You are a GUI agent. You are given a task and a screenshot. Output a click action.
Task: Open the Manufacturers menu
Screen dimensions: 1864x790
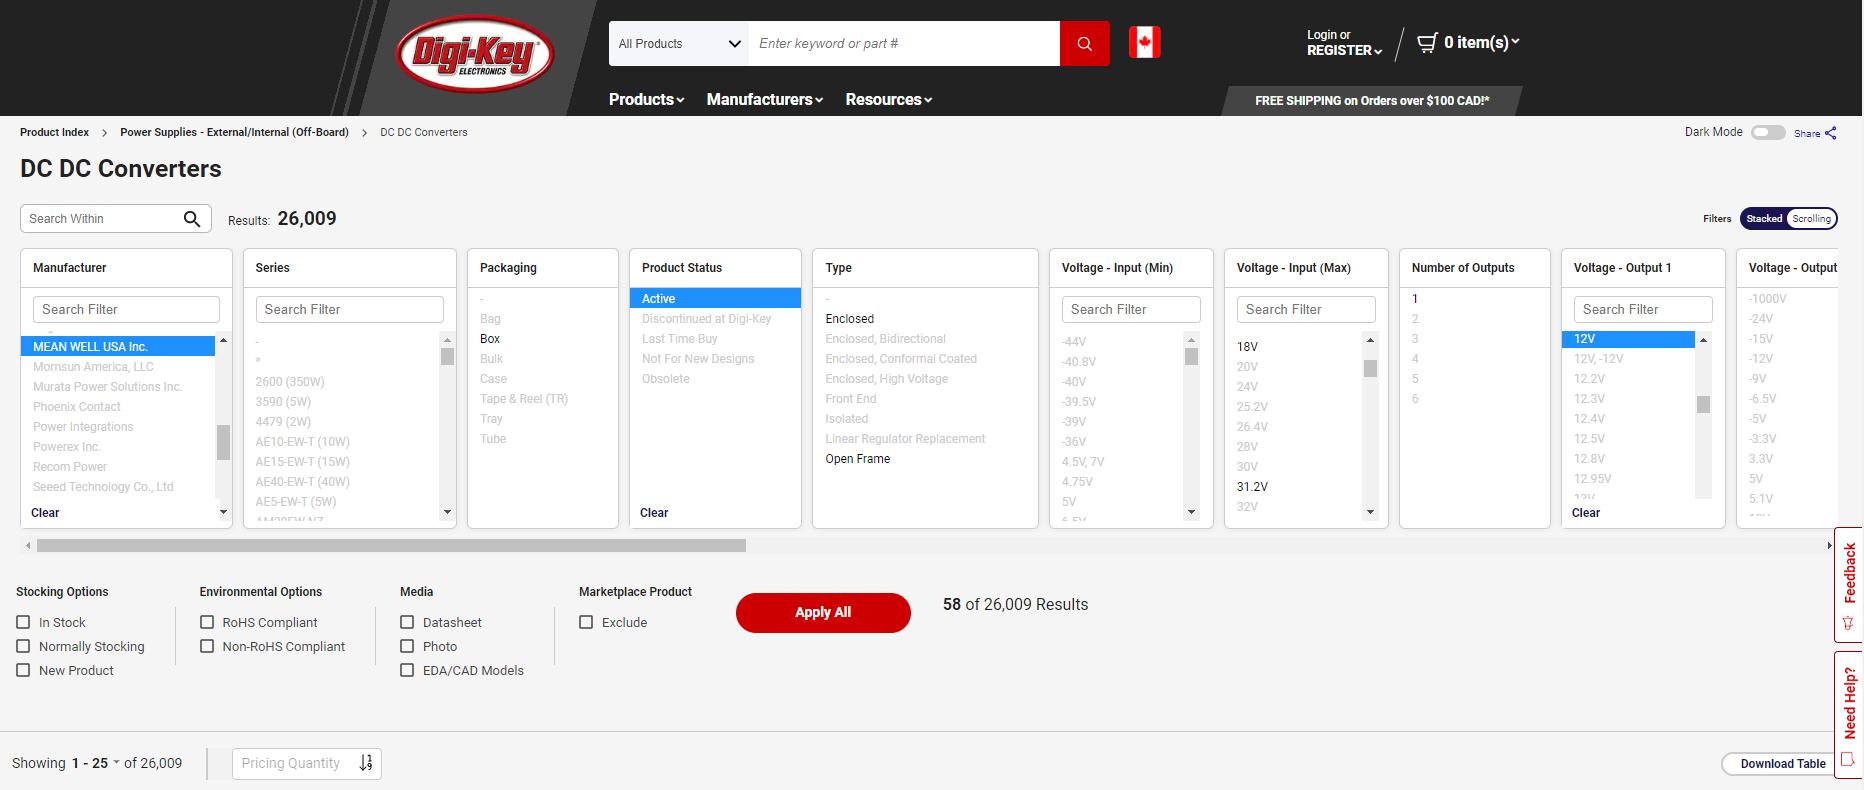764,100
